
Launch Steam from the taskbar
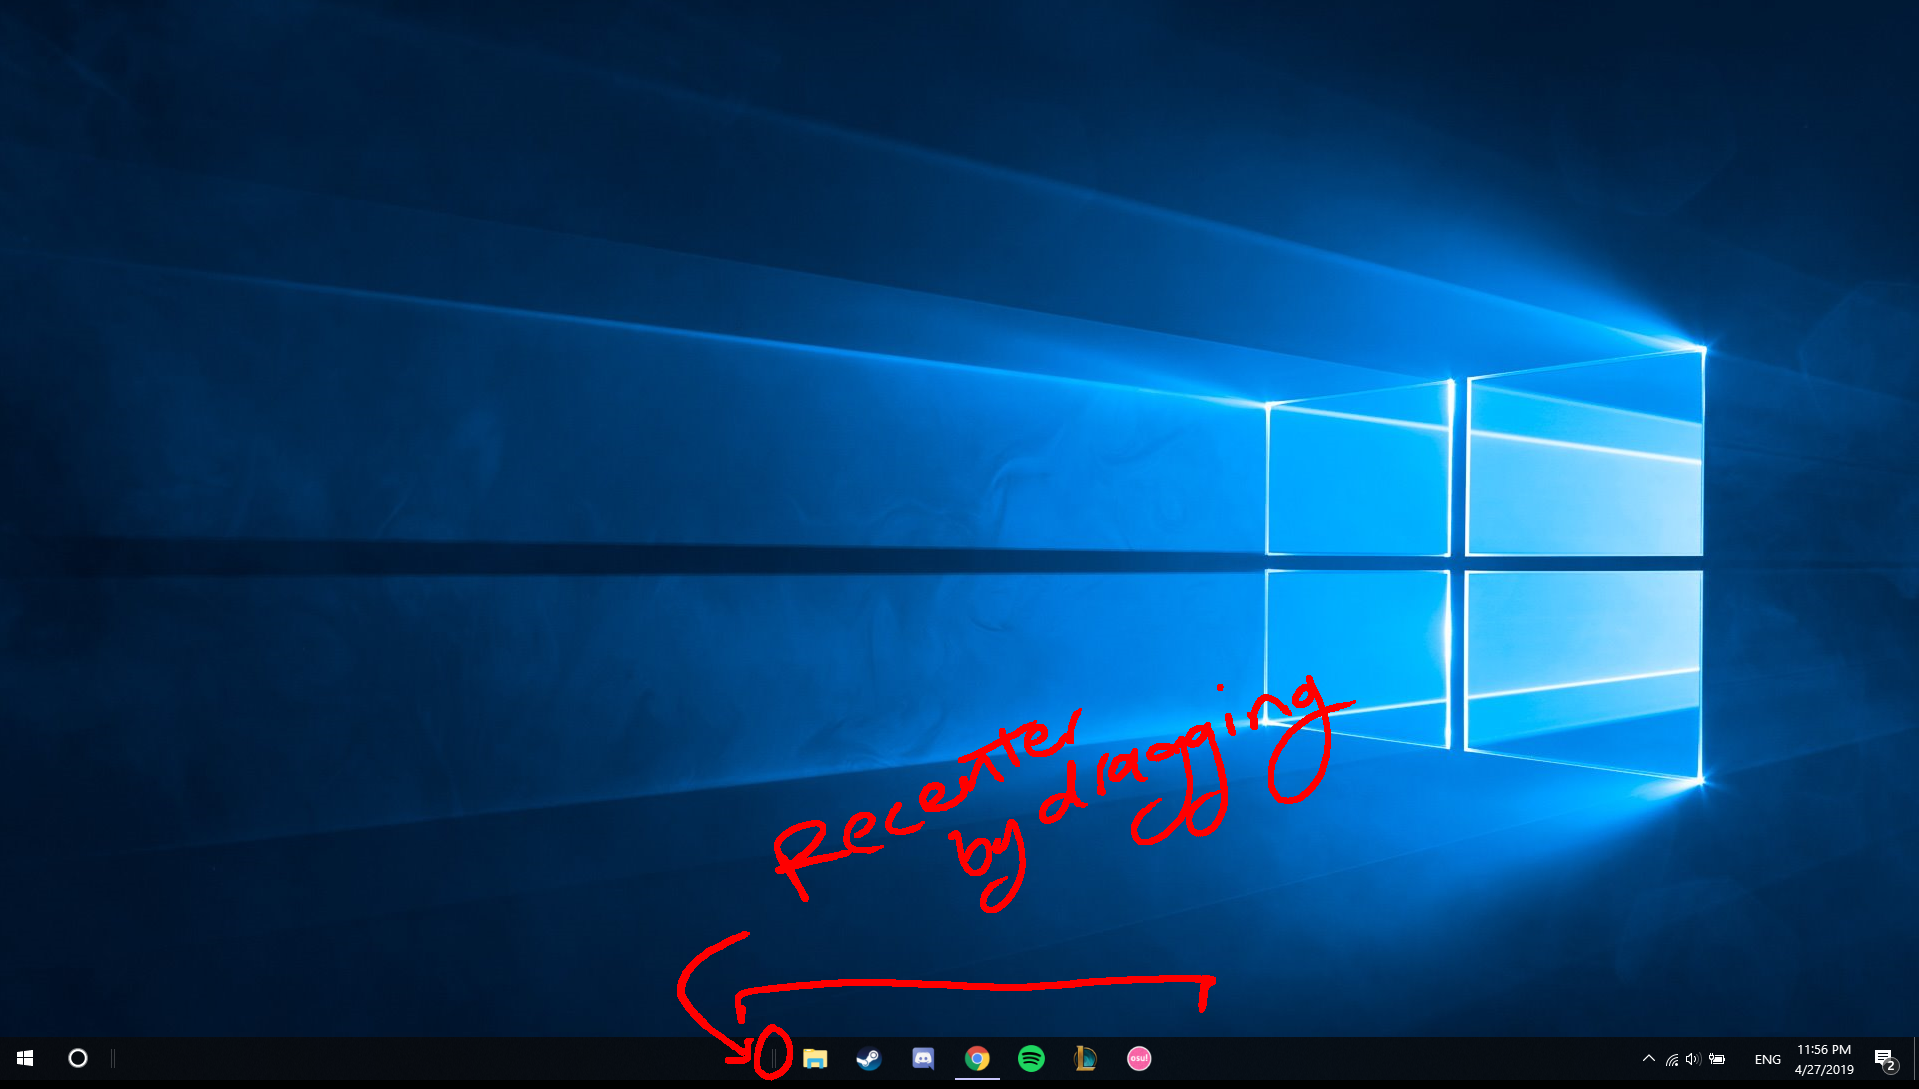pos(869,1058)
